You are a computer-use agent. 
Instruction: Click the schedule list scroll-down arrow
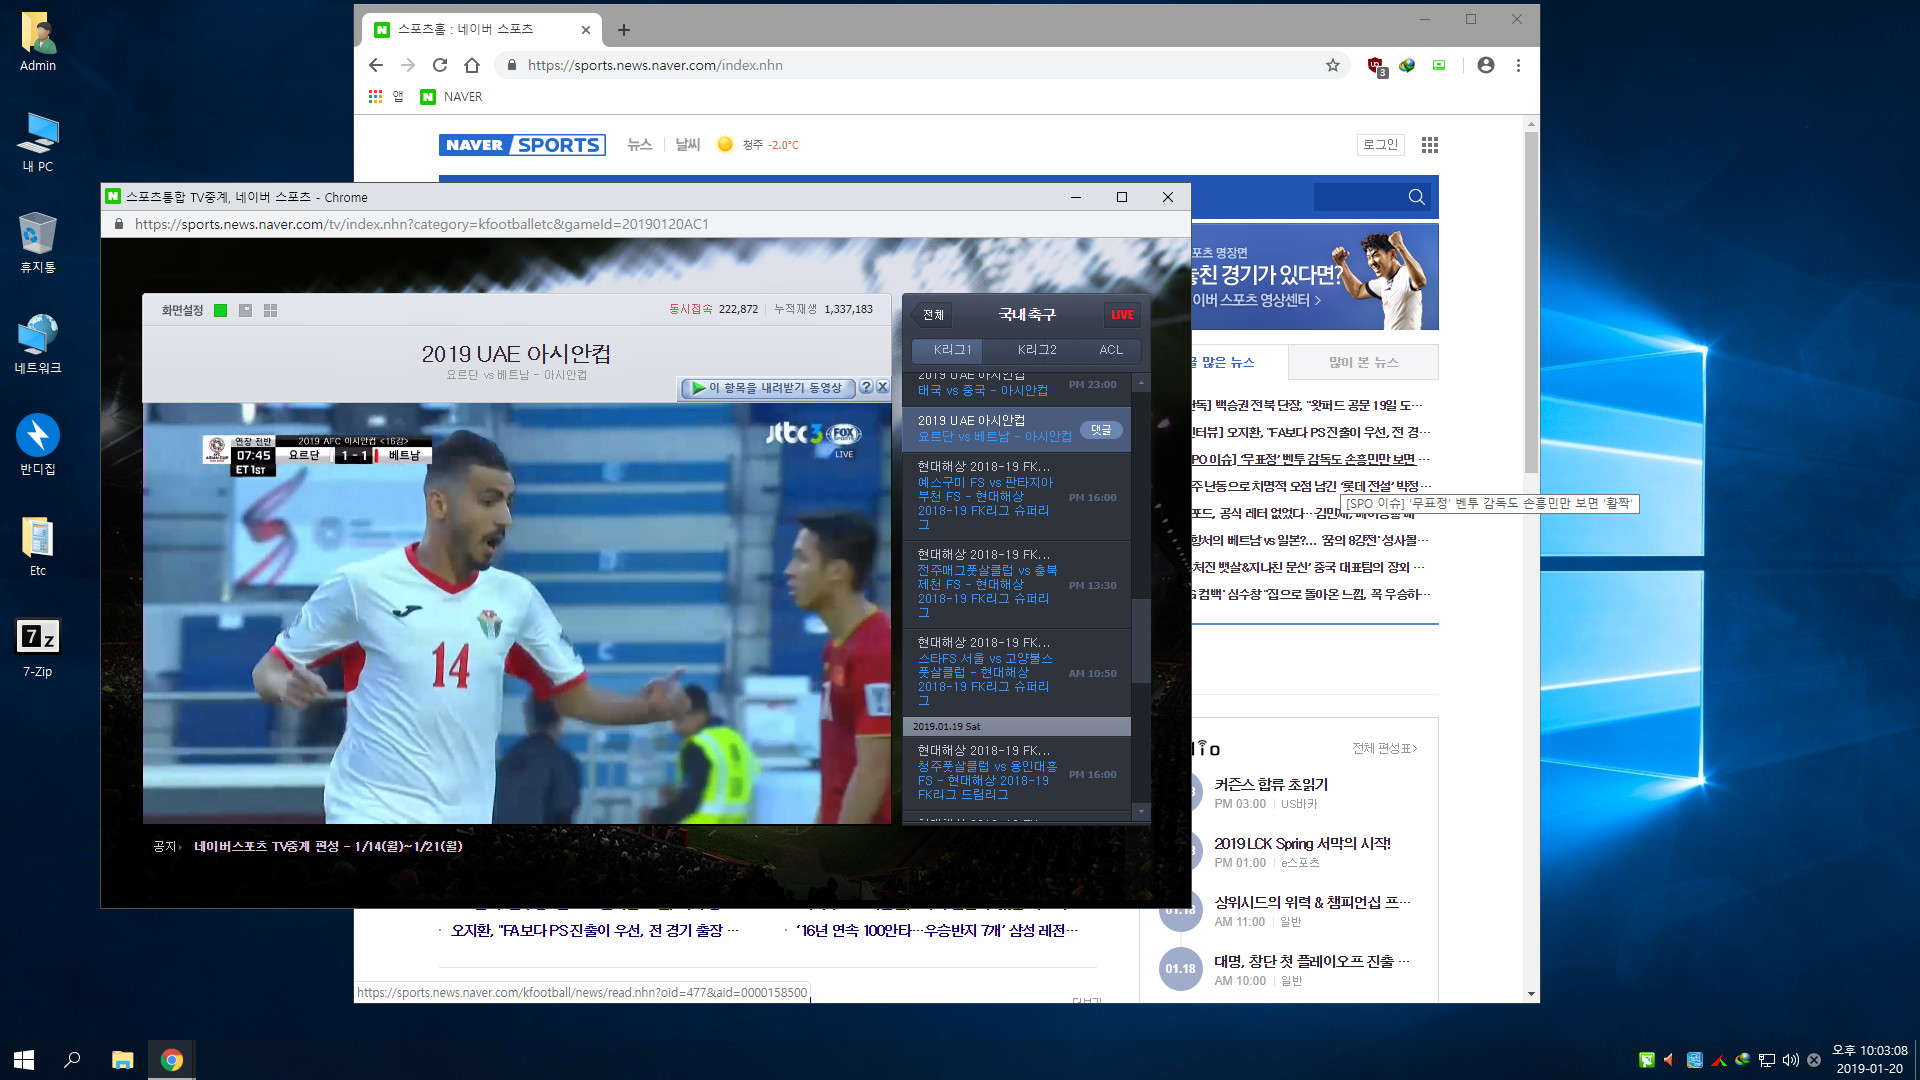pyautogui.click(x=1141, y=811)
